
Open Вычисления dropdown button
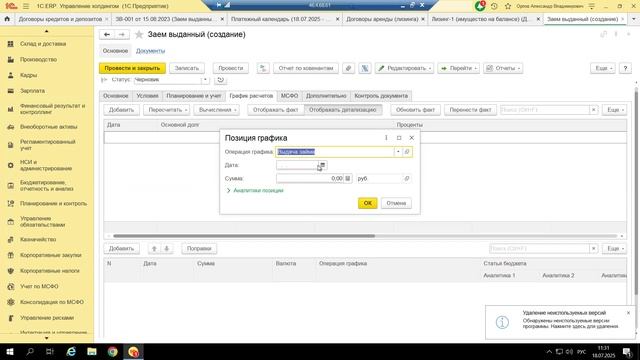point(217,110)
